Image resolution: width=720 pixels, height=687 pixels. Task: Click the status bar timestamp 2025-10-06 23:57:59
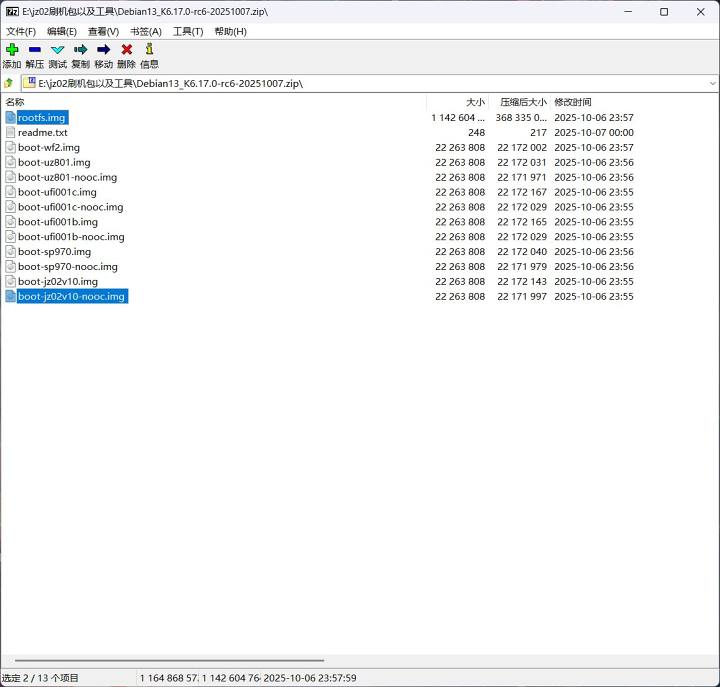point(310,678)
